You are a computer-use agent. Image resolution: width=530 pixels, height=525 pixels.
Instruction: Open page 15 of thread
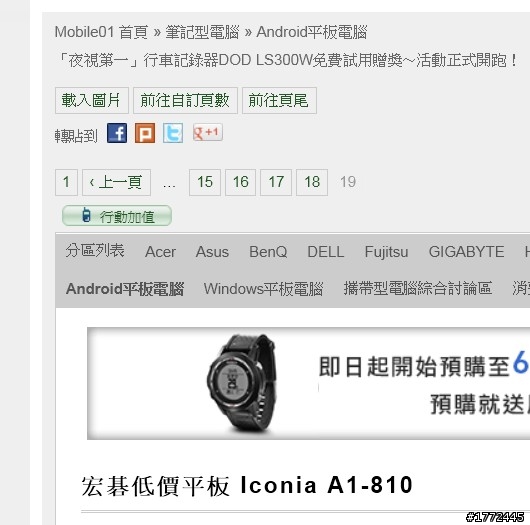tap(205, 182)
